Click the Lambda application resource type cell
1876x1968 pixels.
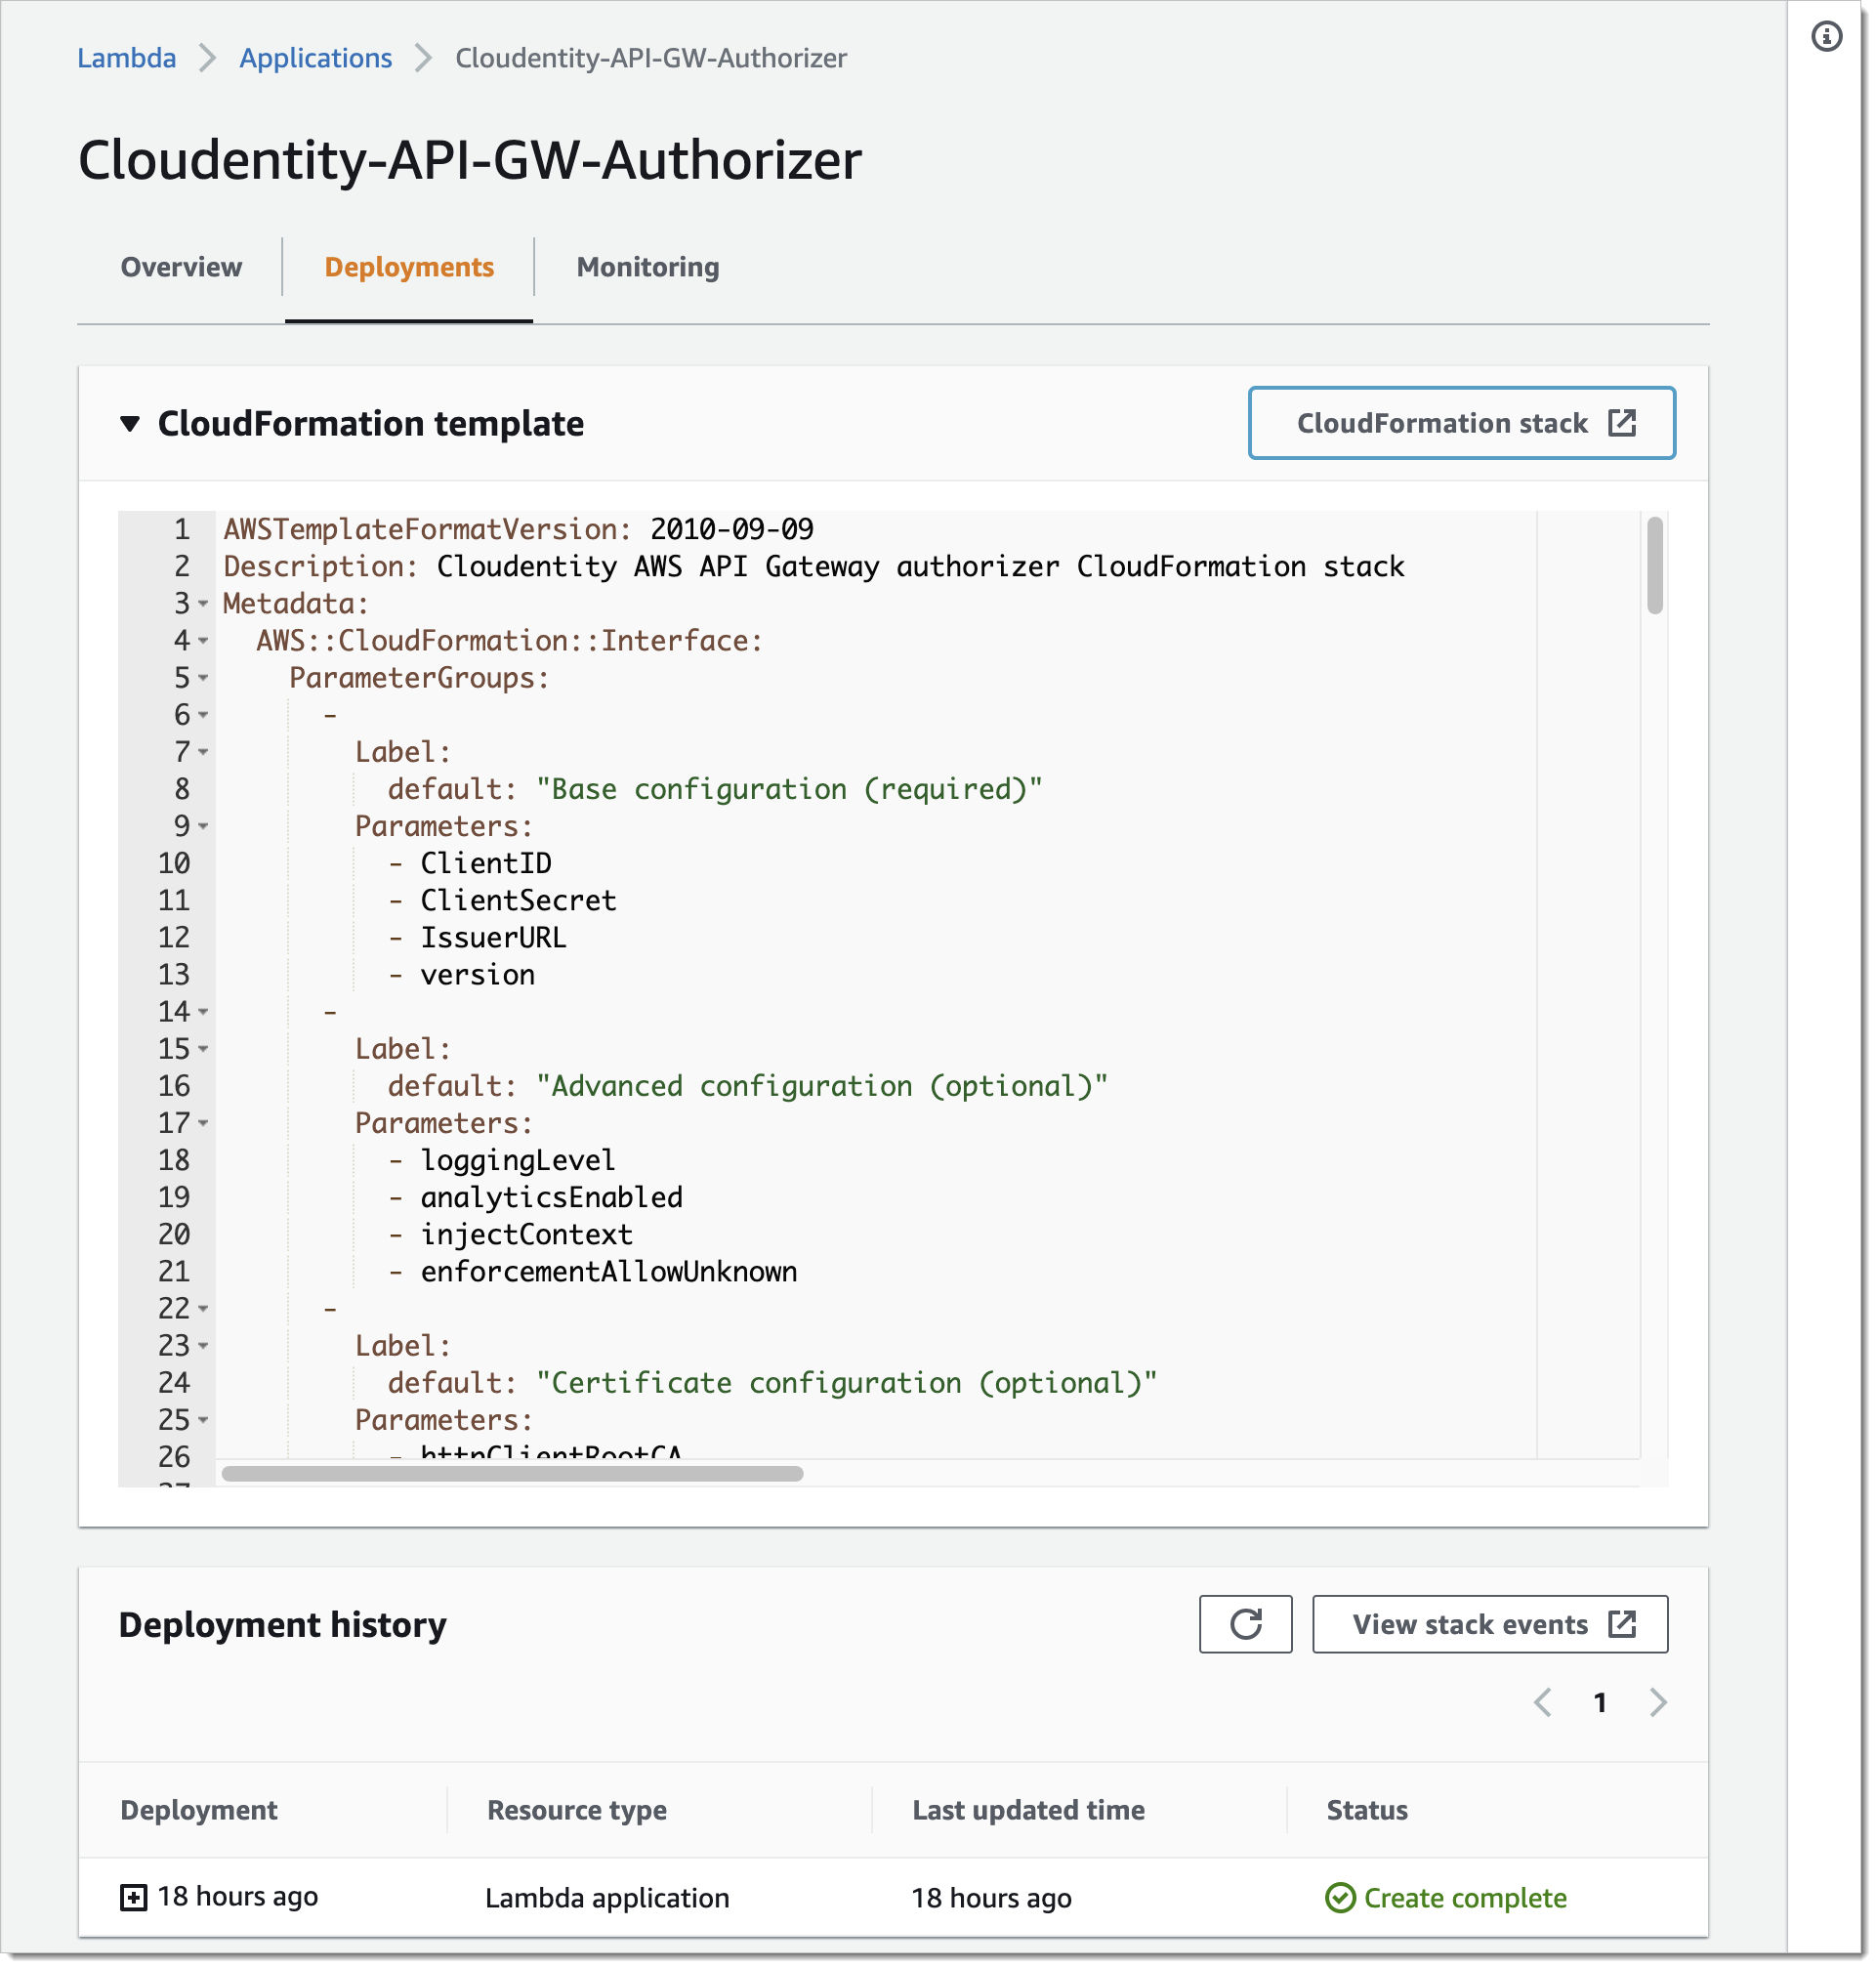point(607,1897)
